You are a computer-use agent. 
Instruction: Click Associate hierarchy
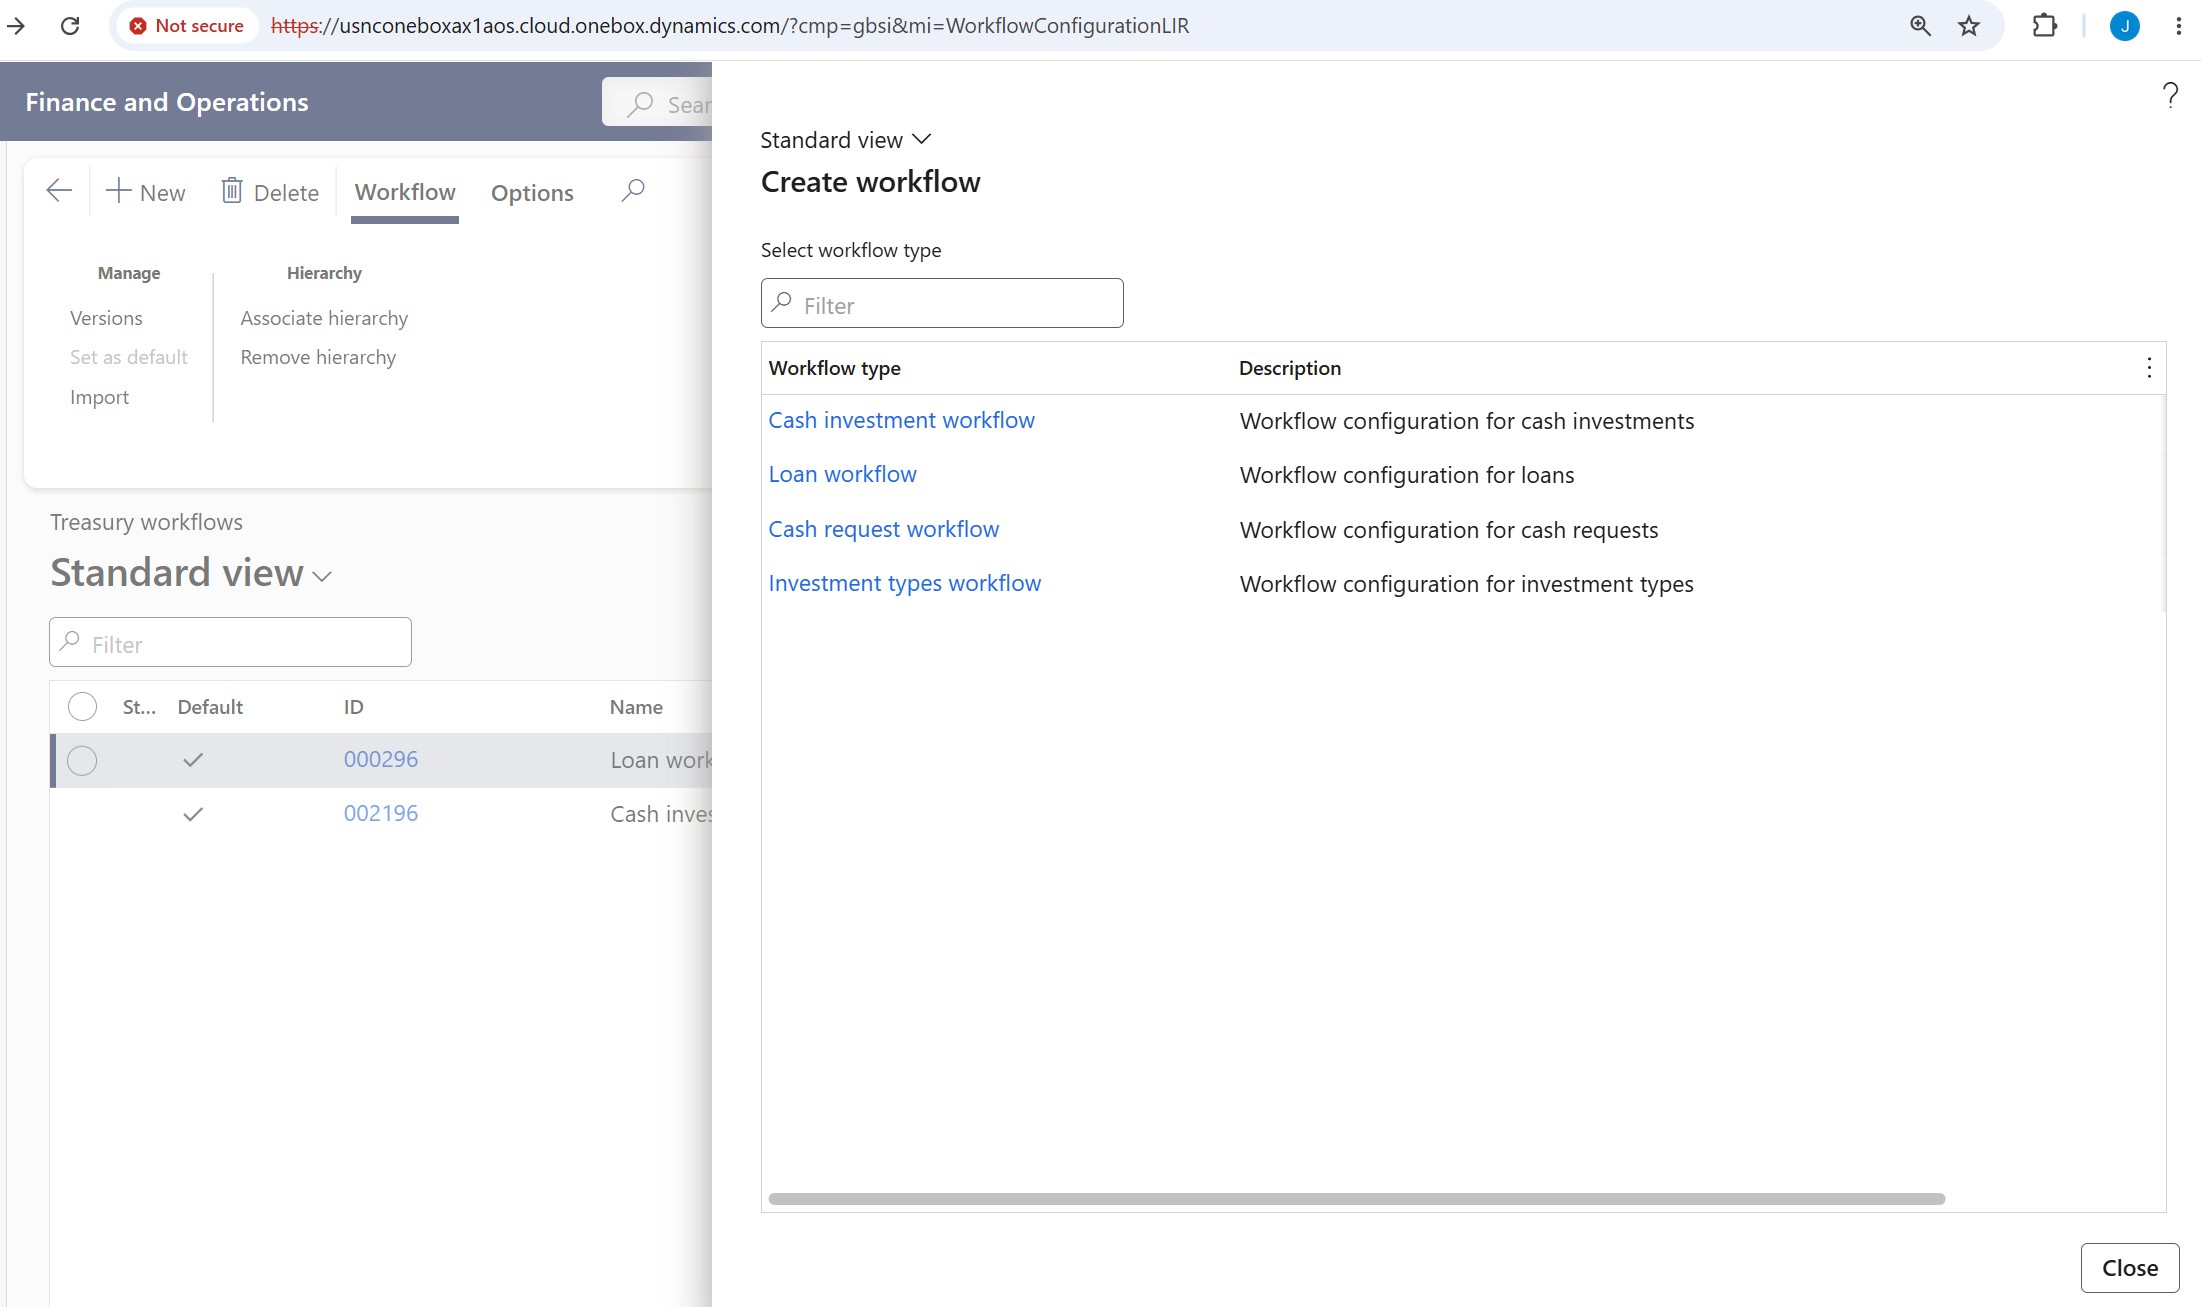pyautogui.click(x=324, y=318)
